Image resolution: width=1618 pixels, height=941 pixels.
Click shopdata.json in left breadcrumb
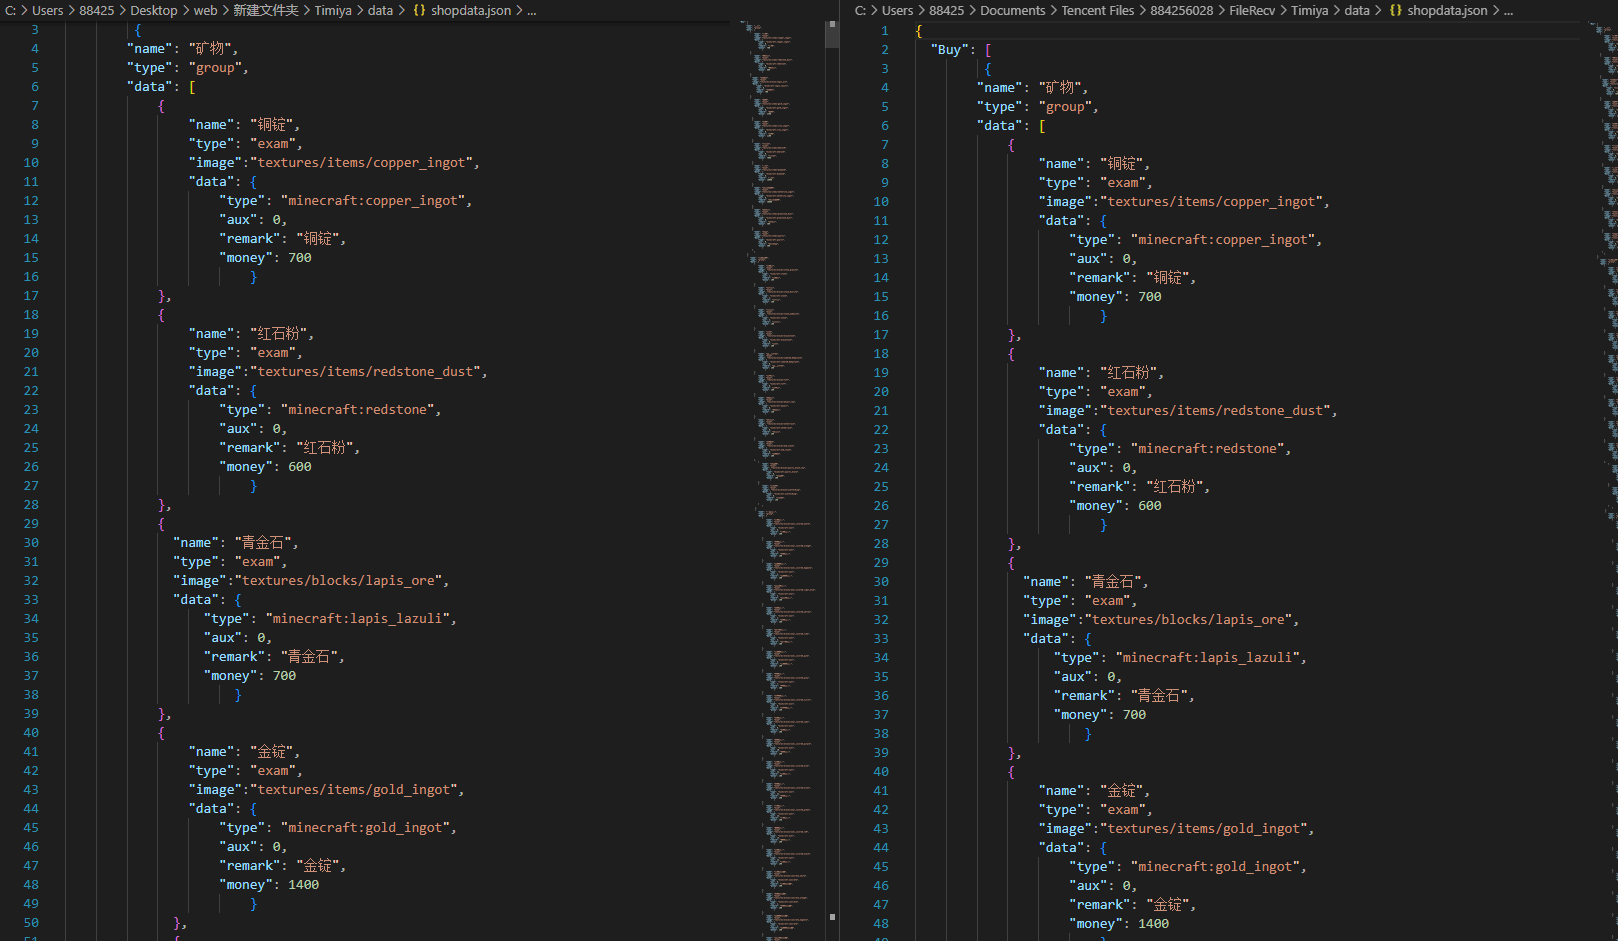[471, 10]
